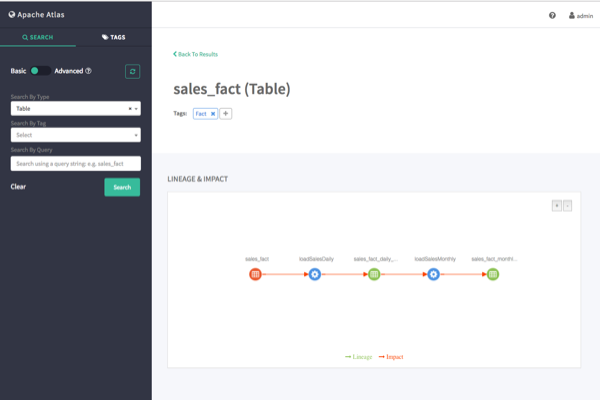Open the Search By Type dropdown
600x400 pixels.
[x=75, y=108]
